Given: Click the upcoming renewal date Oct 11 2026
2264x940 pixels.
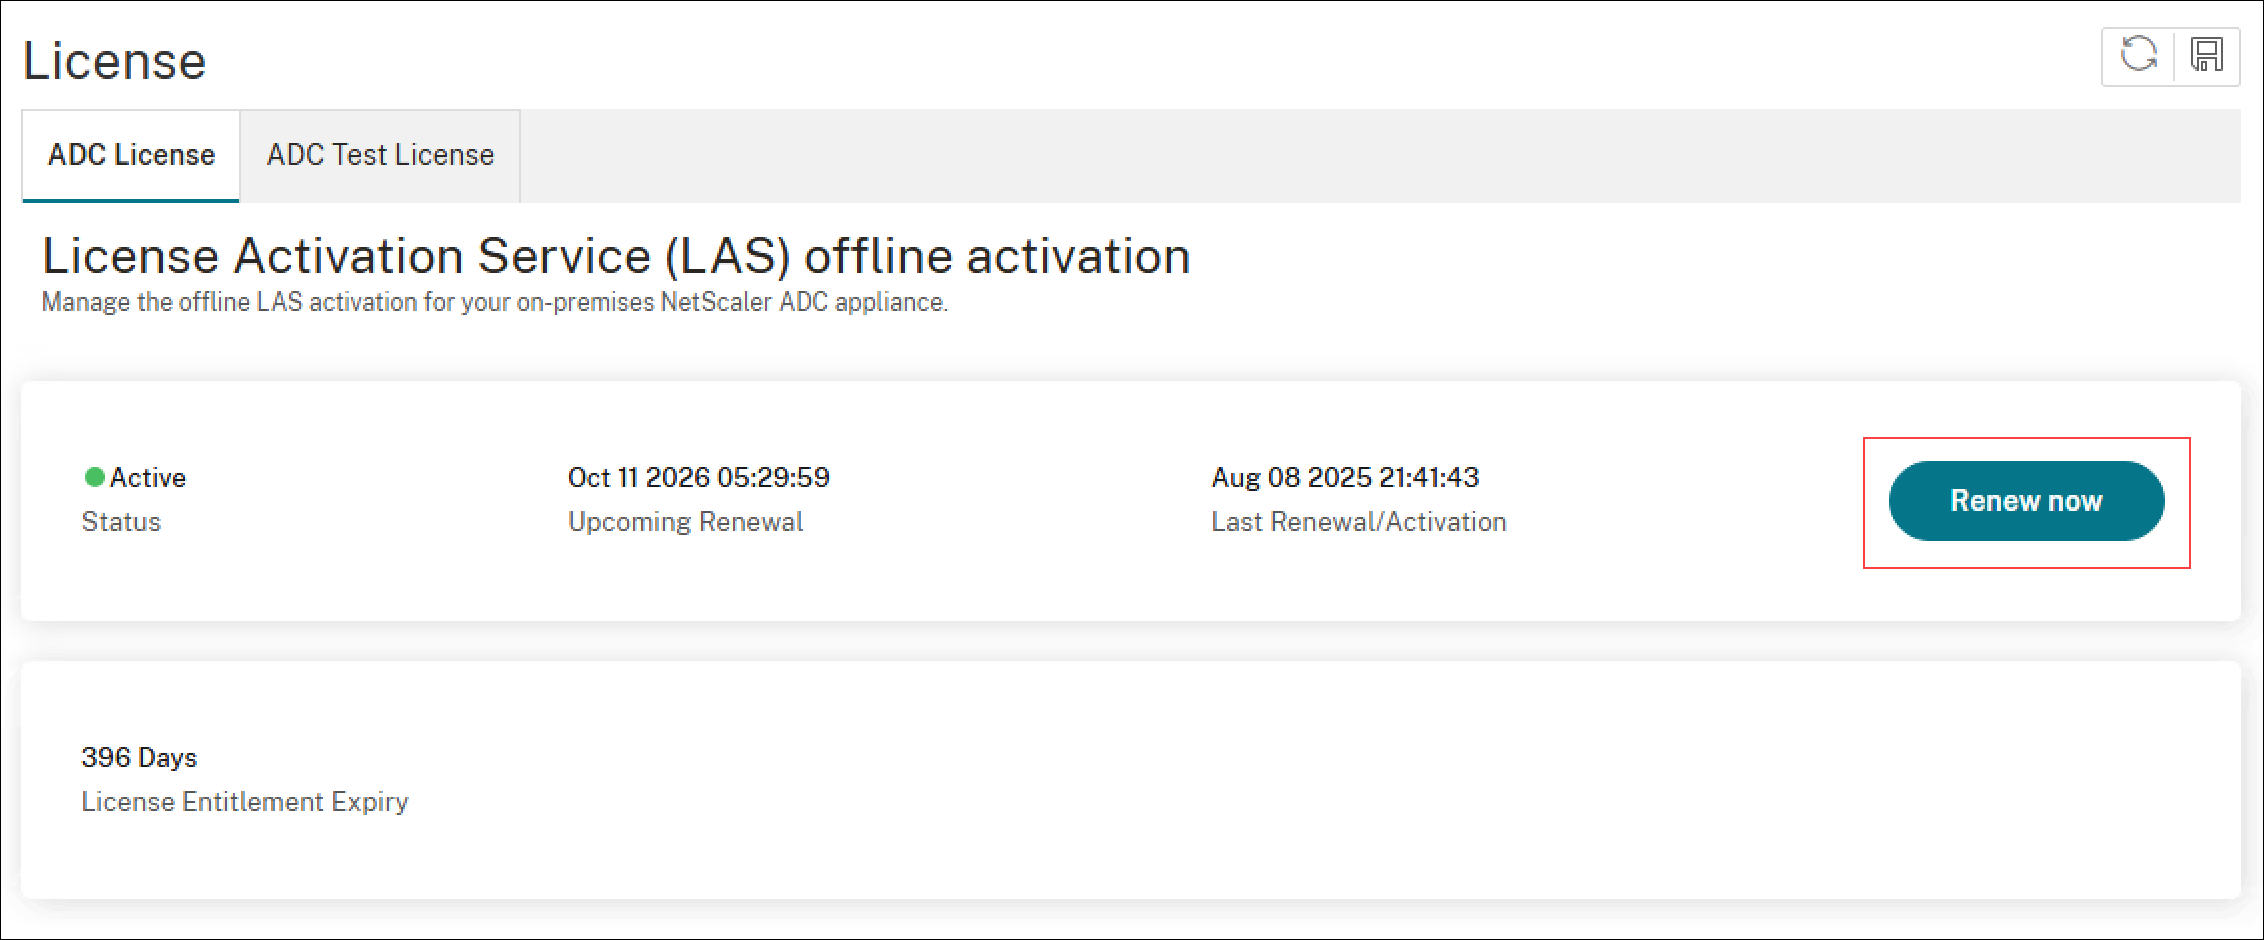Looking at the screenshot, I should tap(699, 477).
